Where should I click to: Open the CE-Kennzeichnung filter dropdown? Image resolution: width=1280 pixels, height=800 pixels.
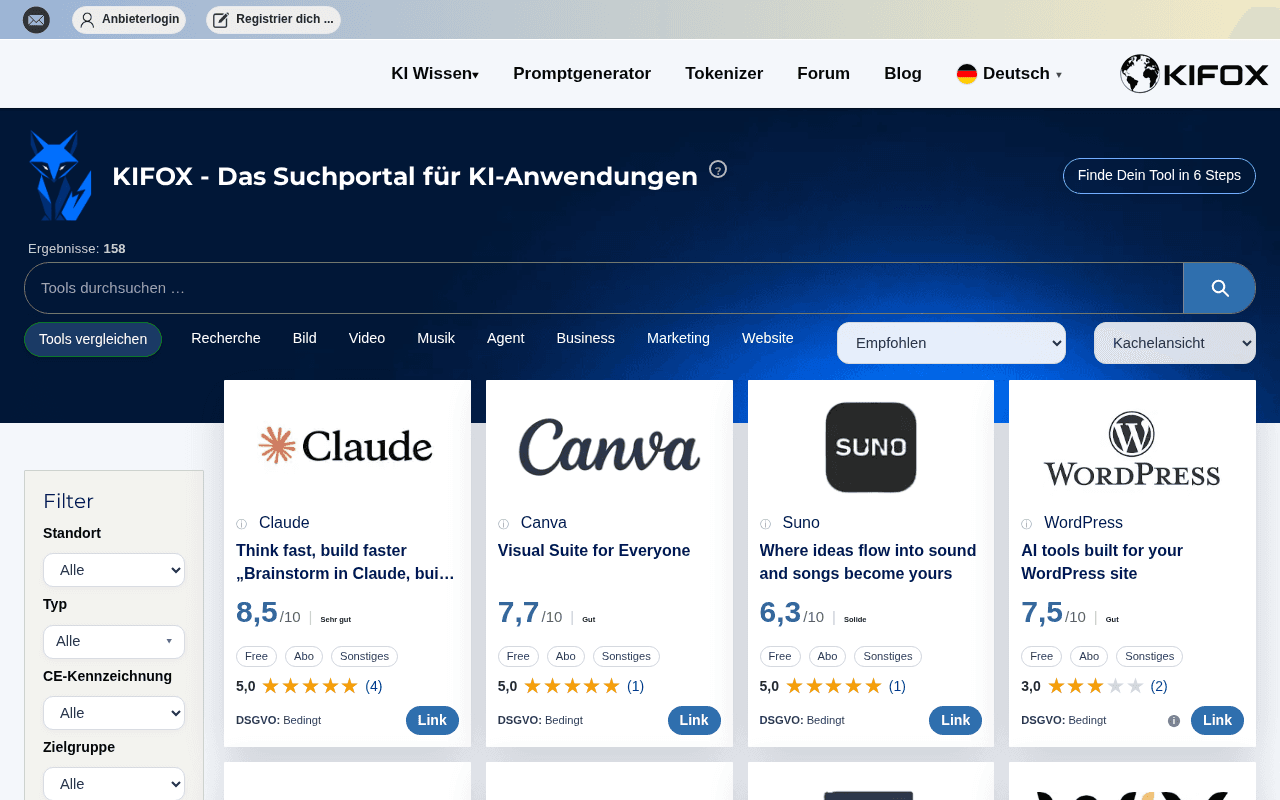point(114,713)
